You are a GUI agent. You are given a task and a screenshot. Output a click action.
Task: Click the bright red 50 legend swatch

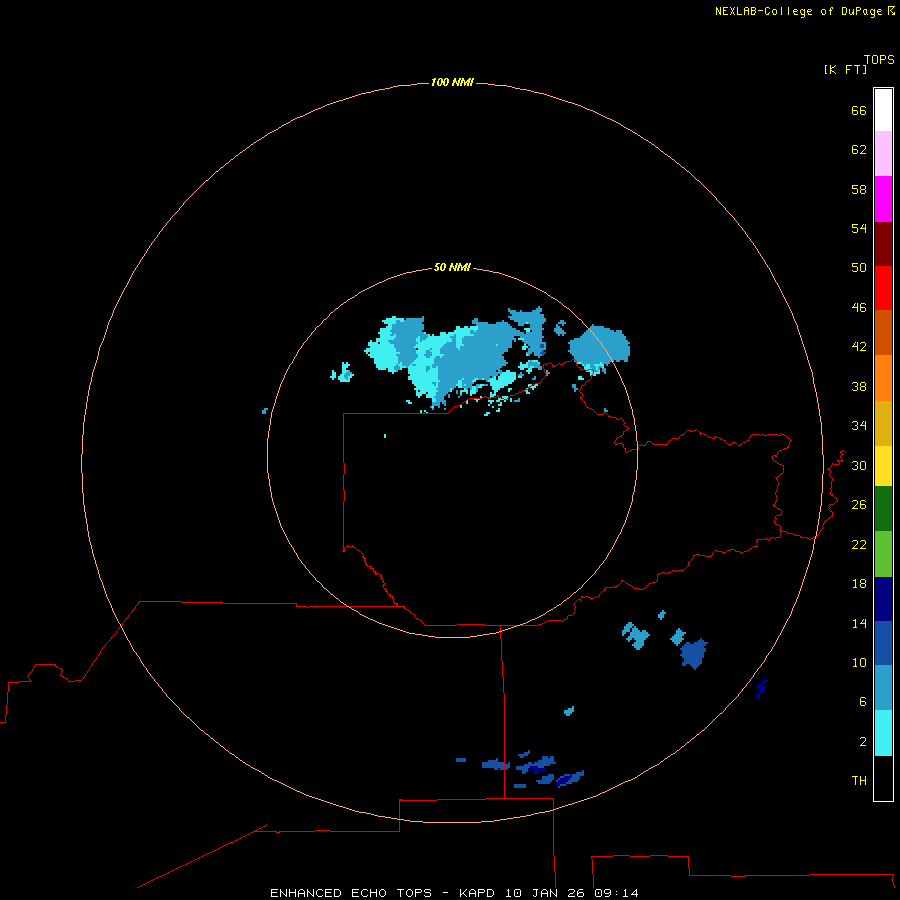coord(883,288)
